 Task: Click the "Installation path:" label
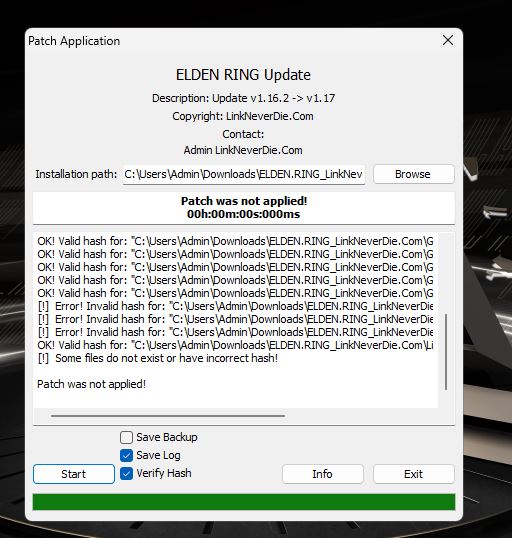76,174
